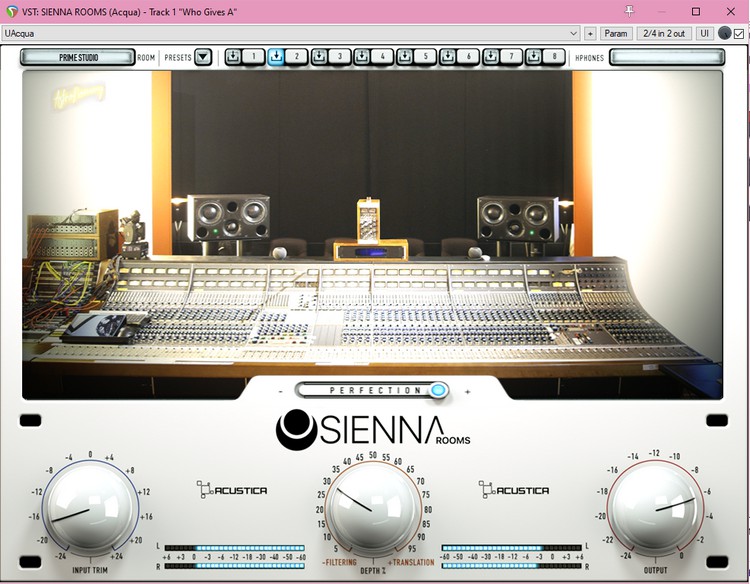
Task: Click the INPUT TRIM label
Action: tap(90, 570)
